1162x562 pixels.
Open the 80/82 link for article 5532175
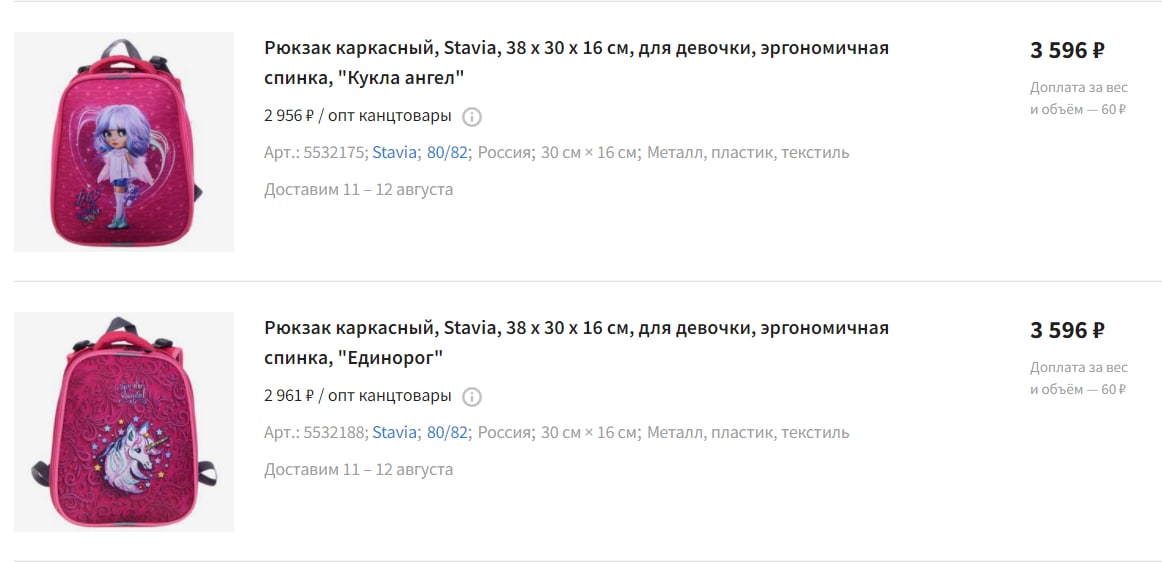pyautogui.click(x=448, y=153)
